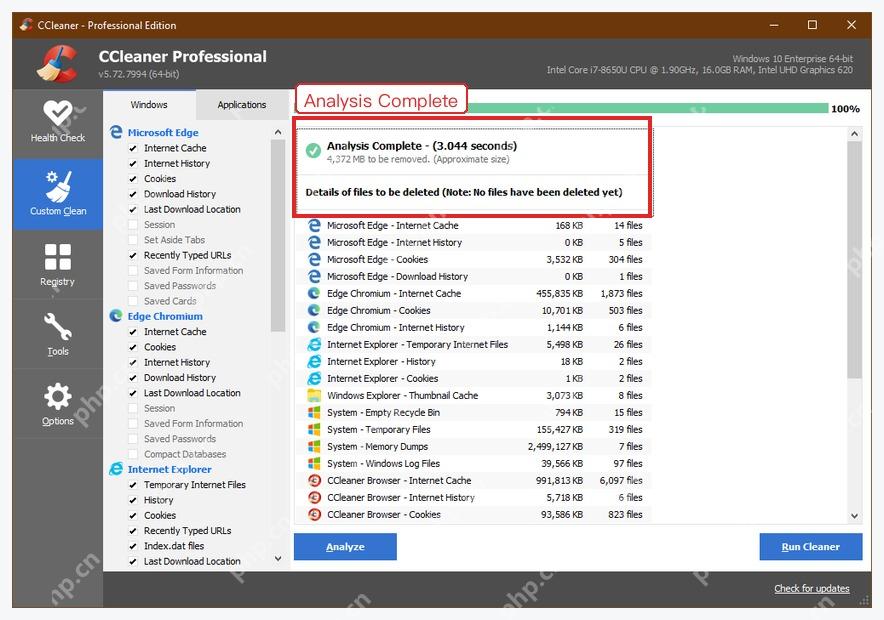
Task: Click the icon for Microsoft Edge - Internet Cache result
Action: pyautogui.click(x=314, y=225)
